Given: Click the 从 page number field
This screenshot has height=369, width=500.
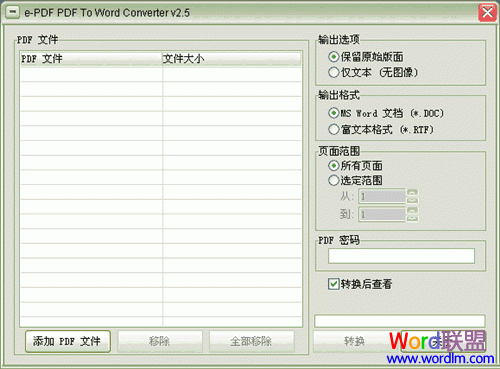Looking at the screenshot, I should (382, 196).
